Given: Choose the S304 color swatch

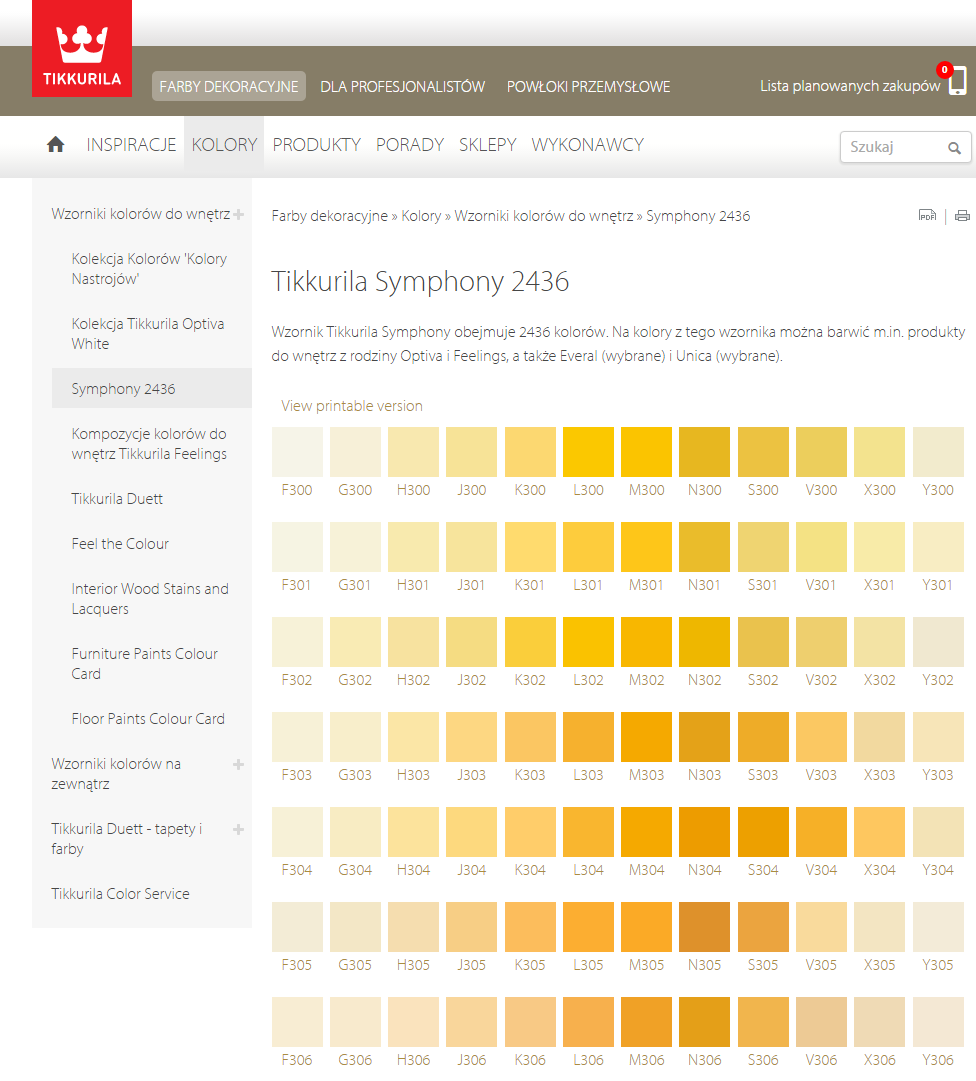Looking at the screenshot, I should pyautogui.click(x=763, y=832).
